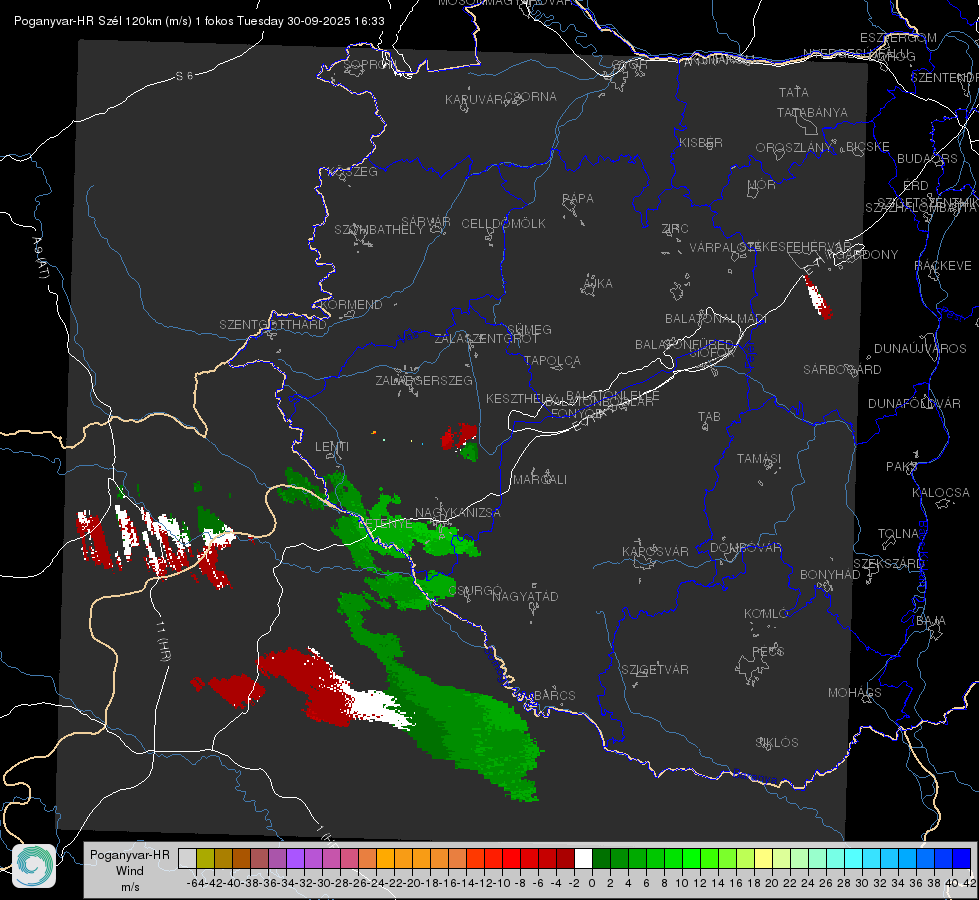Image resolution: width=979 pixels, height=900 pixels.
Task: Click the SZIGETVAR label
Action: (x=655, y=670)
